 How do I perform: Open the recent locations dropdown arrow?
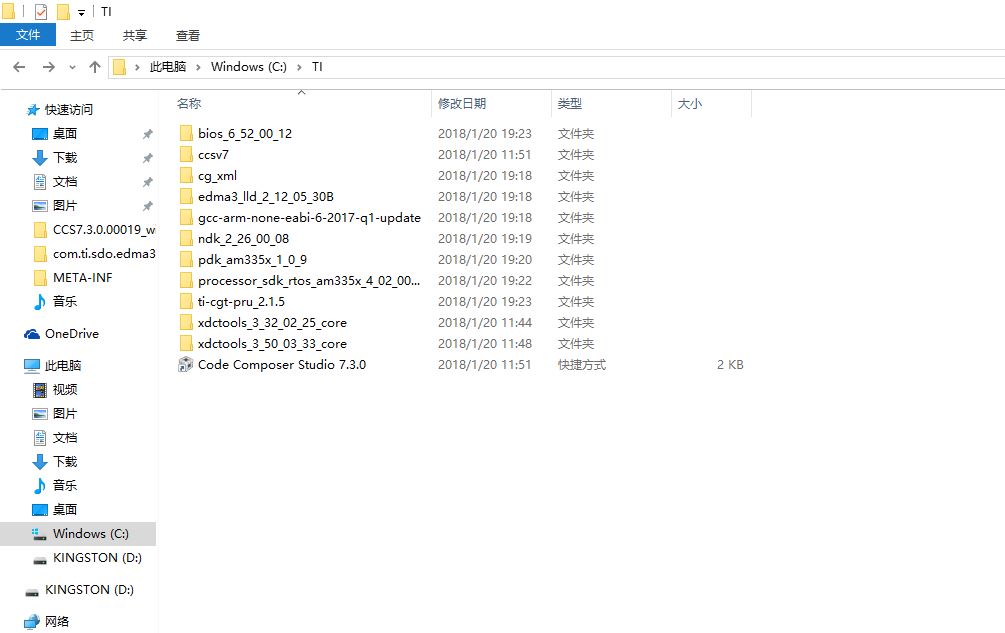coord(72,67)
